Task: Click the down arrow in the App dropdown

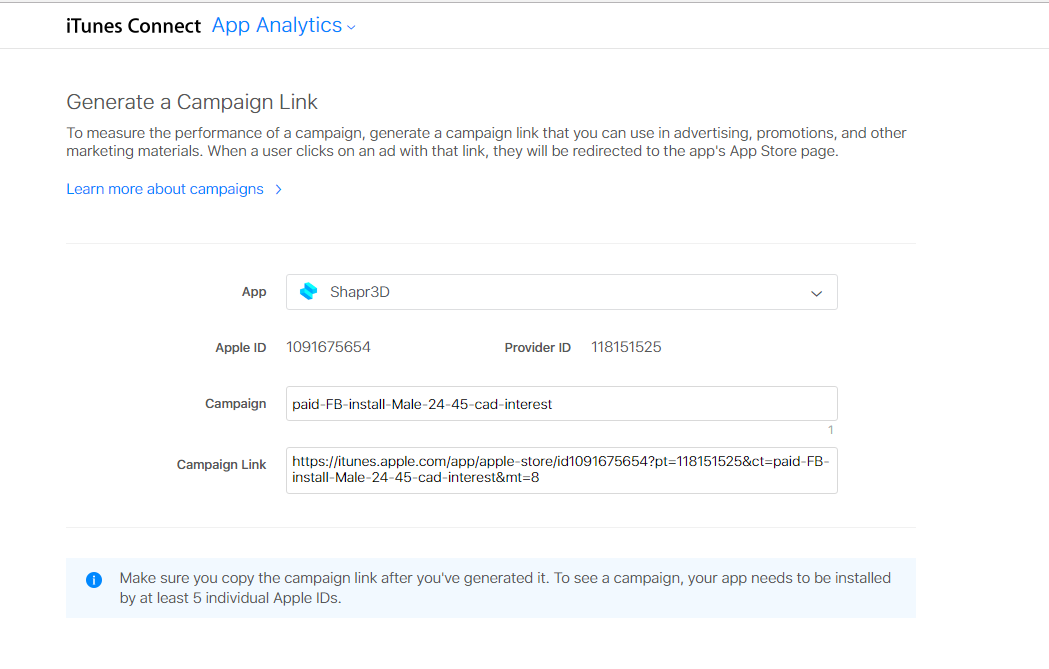Action: [816, 293]
